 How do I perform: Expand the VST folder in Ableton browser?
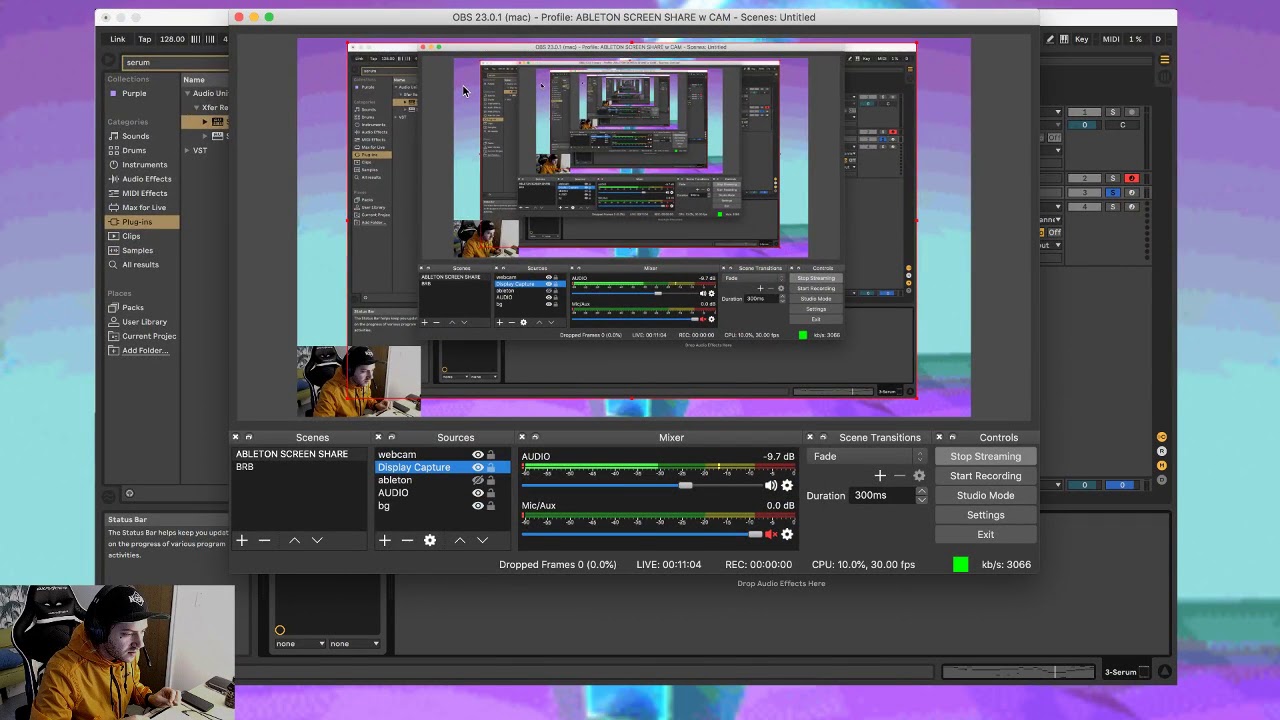click(187, 151)
